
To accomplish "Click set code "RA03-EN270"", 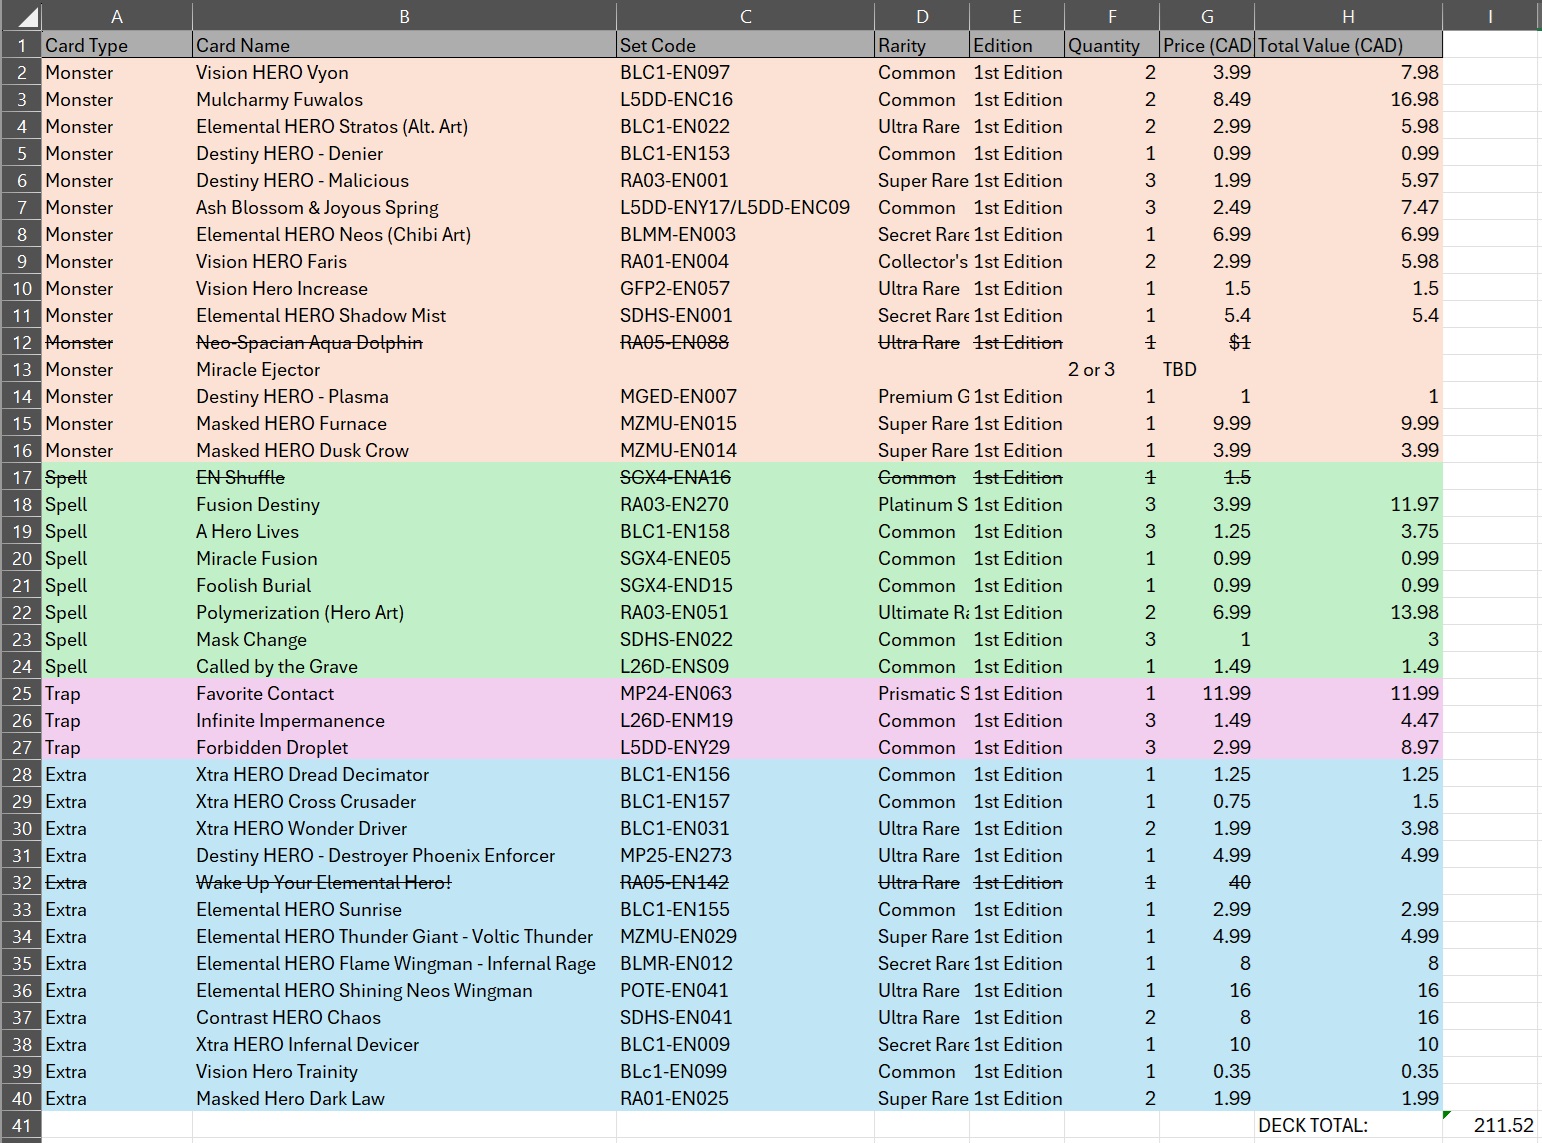I will [x=745, y=504].
